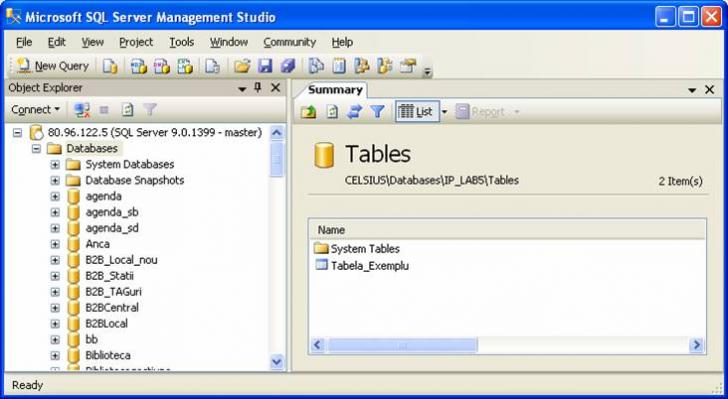Click the Name column header
Screen dimensions: 728x399
(507, 230)
